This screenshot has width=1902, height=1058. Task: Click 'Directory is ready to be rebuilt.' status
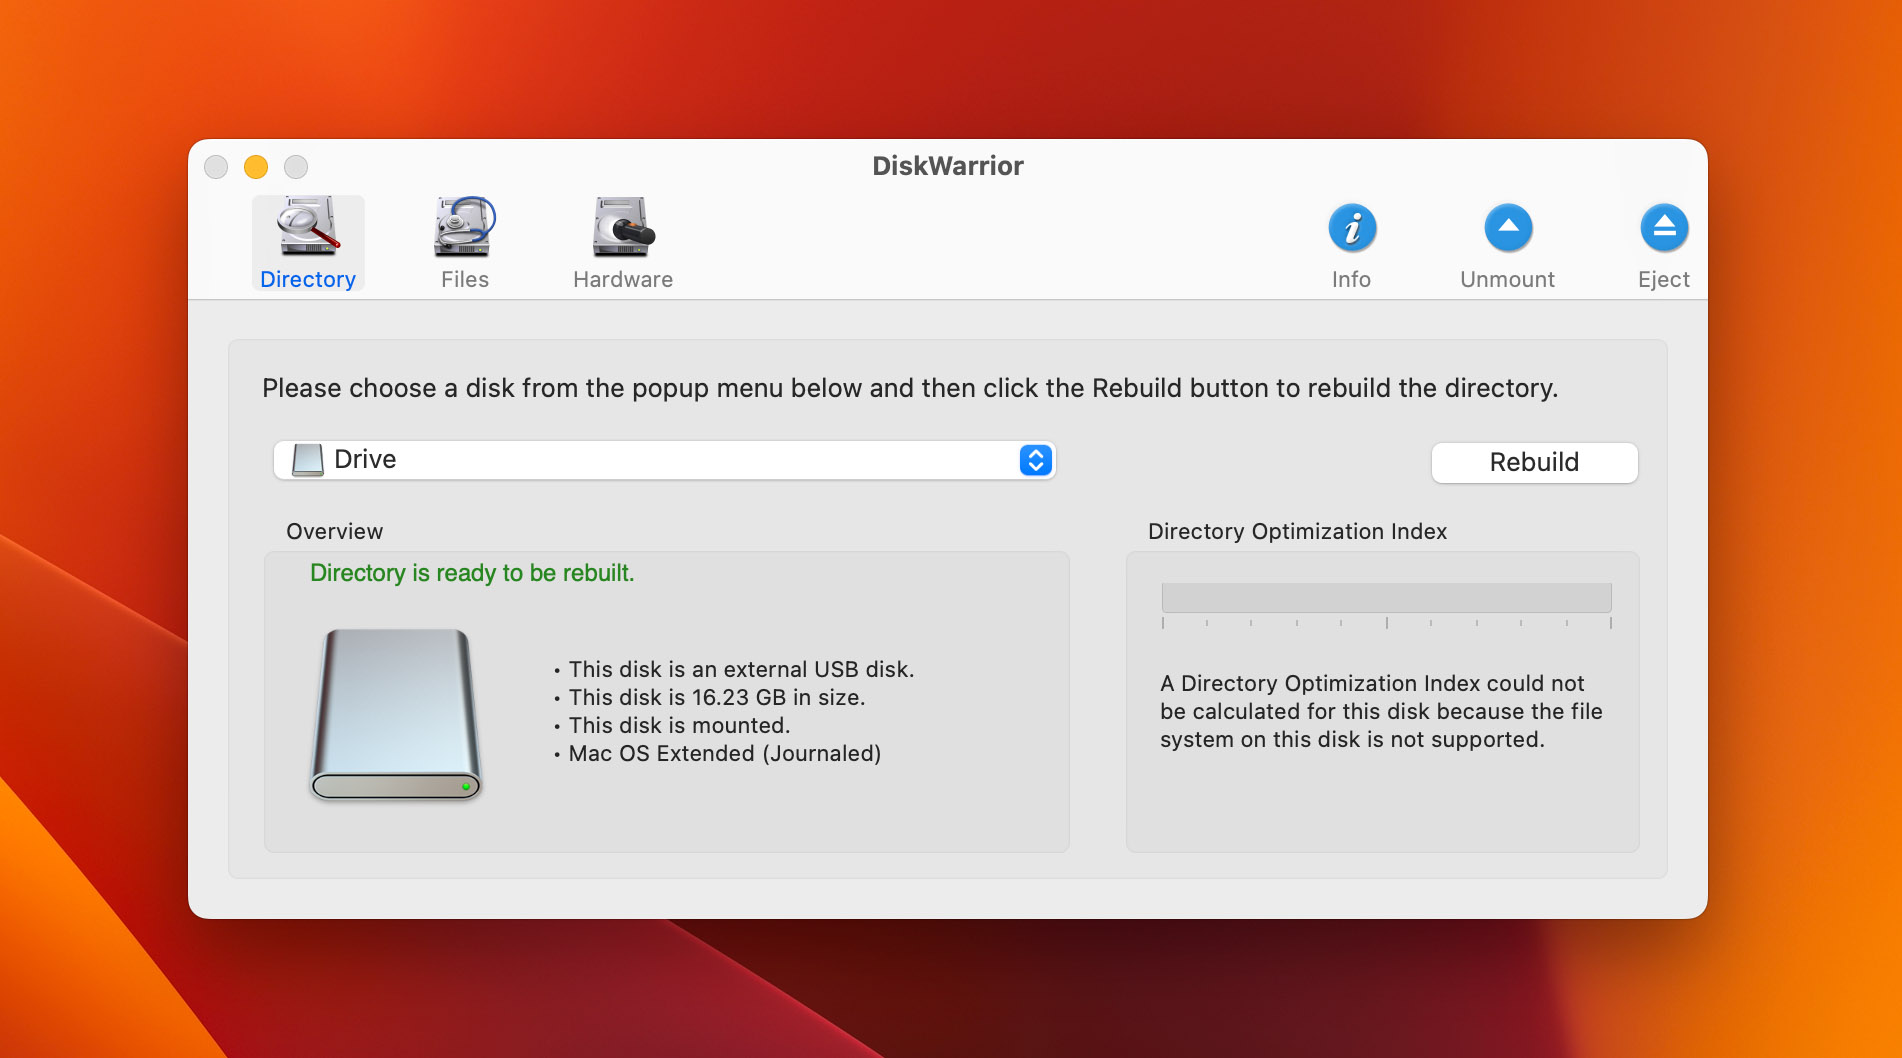pos(472,573)
